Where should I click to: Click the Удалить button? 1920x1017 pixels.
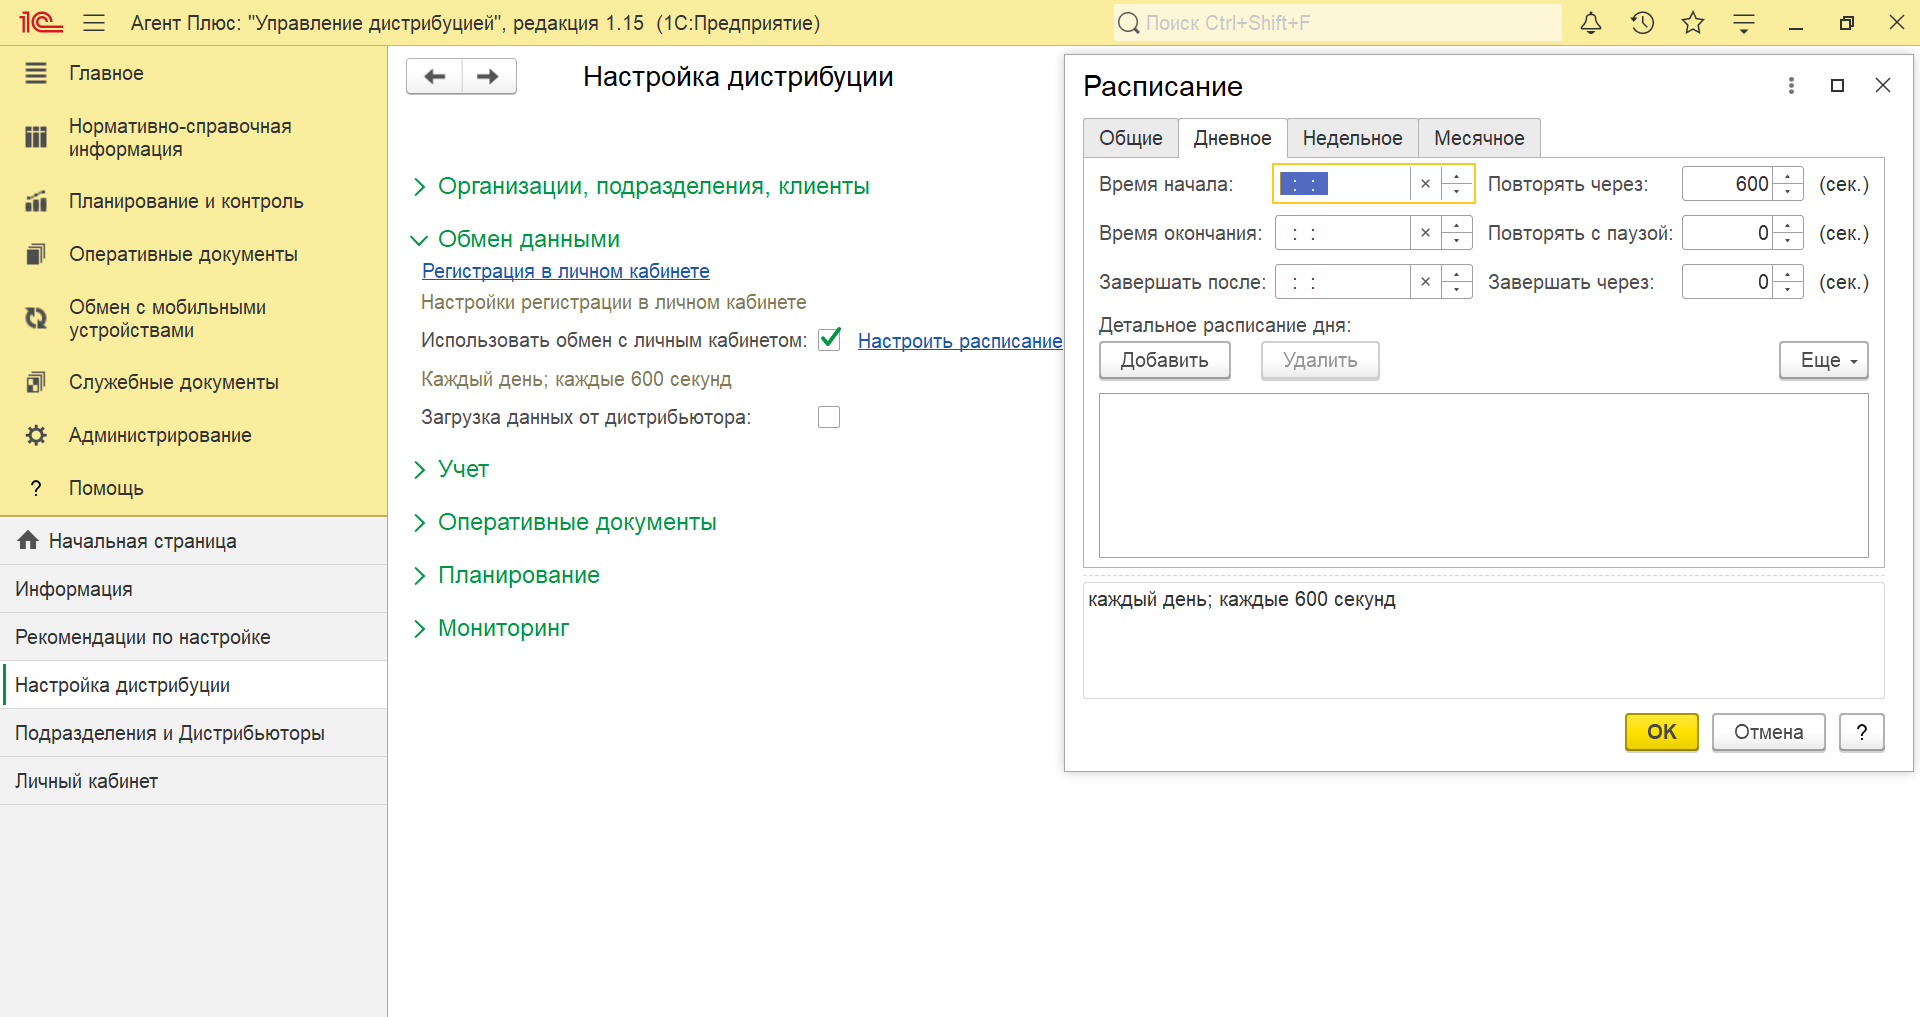tap(1320, 360)
